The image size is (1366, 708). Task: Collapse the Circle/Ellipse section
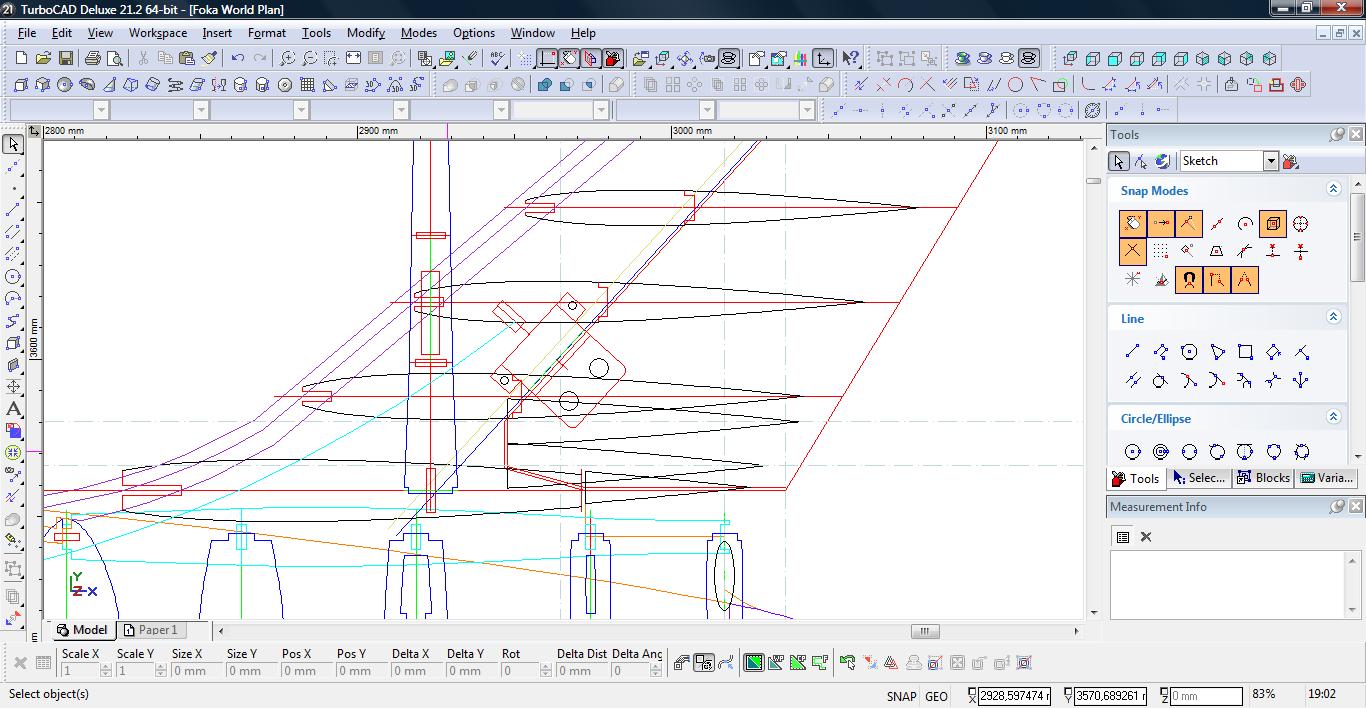(1333, 417)
